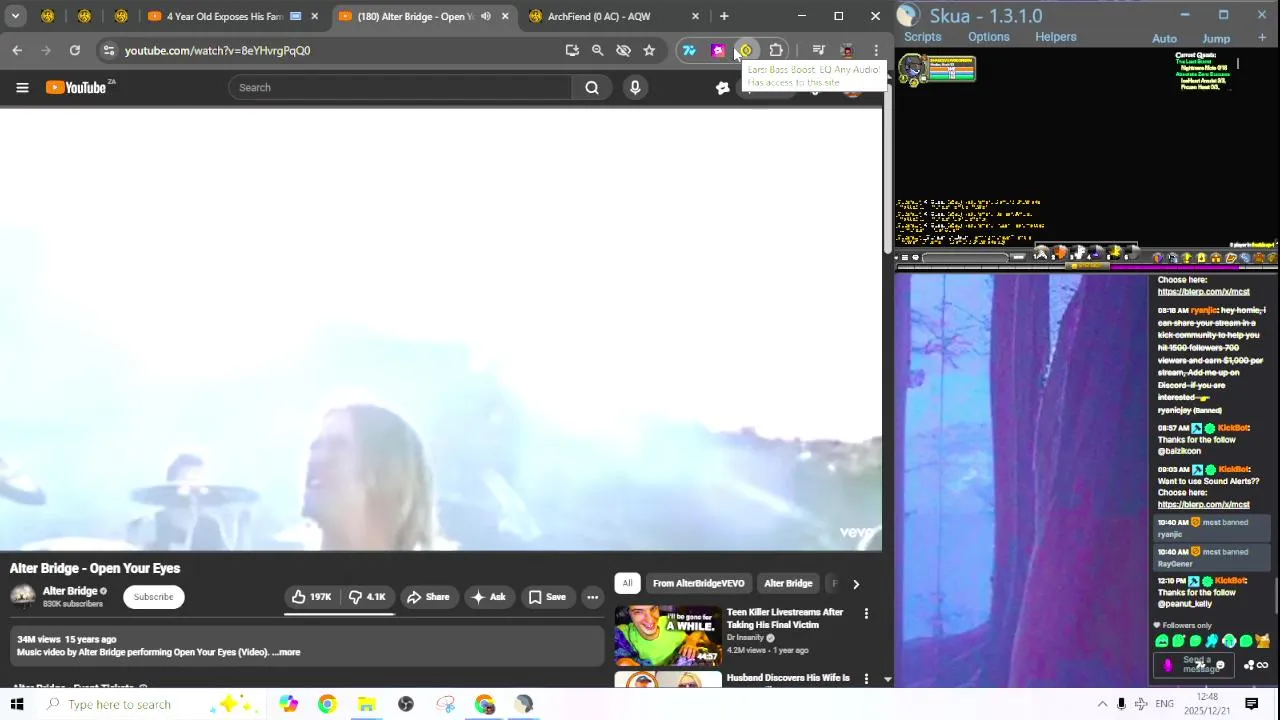Go back in Chrome browser
This screenshot has height=720, width=1280.
click(17, 50)
